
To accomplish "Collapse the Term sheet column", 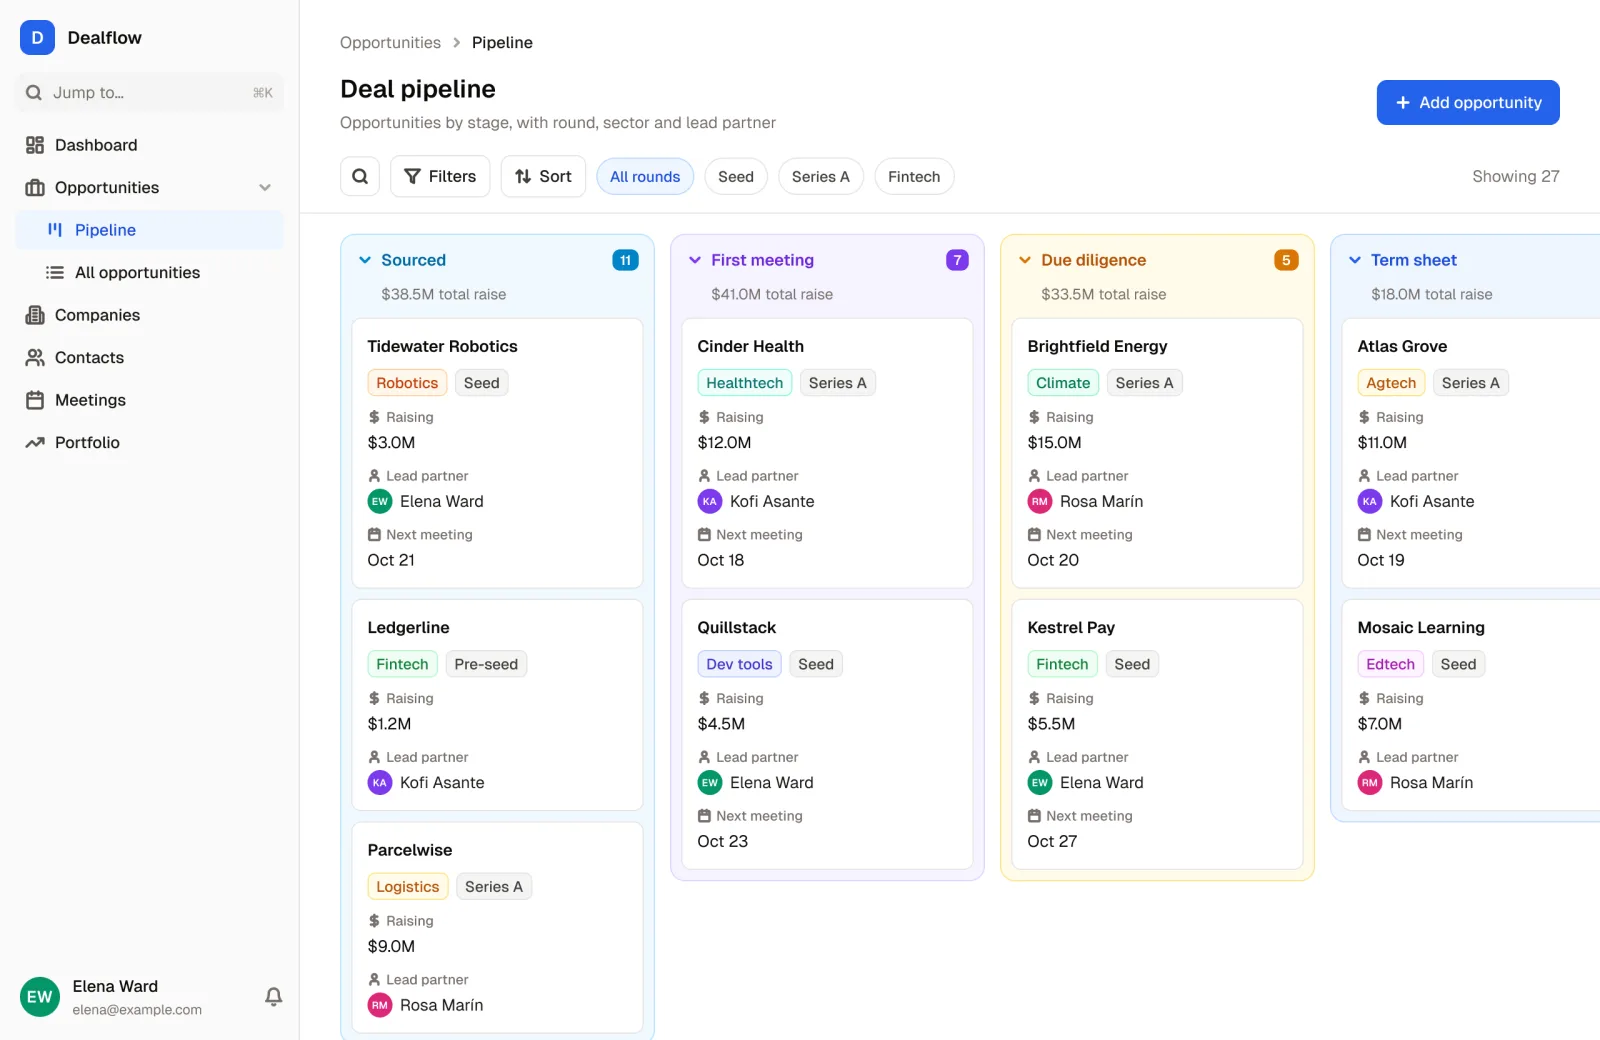I will coord(1355,260).
